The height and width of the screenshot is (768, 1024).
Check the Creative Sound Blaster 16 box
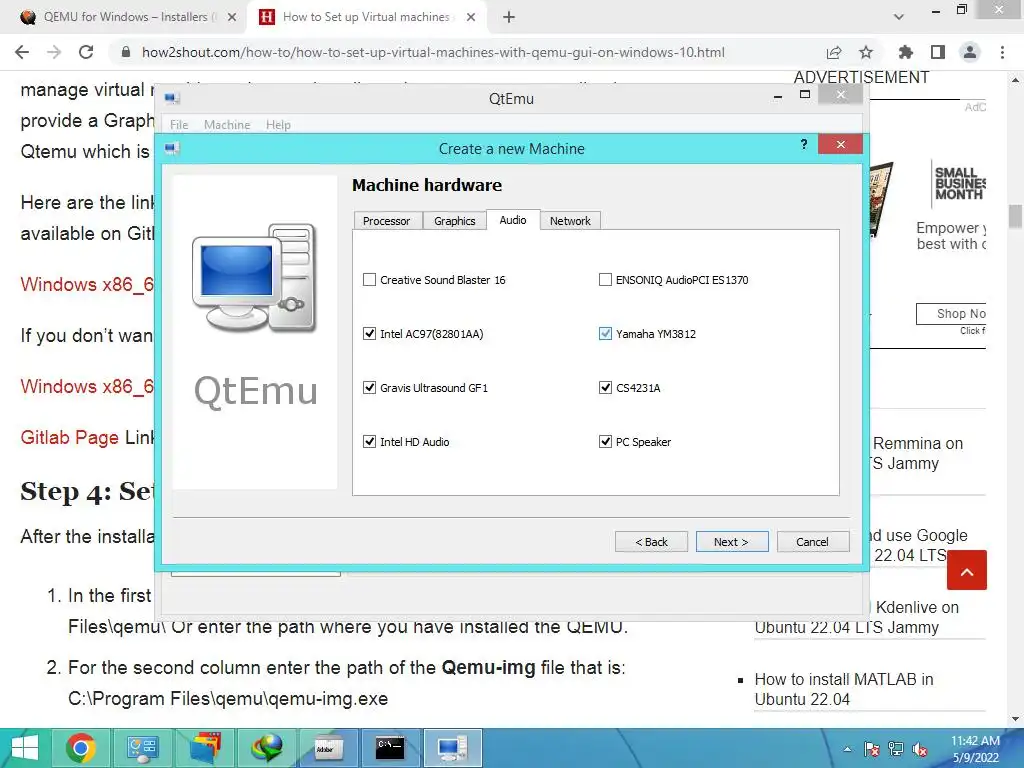pos(370,280)
